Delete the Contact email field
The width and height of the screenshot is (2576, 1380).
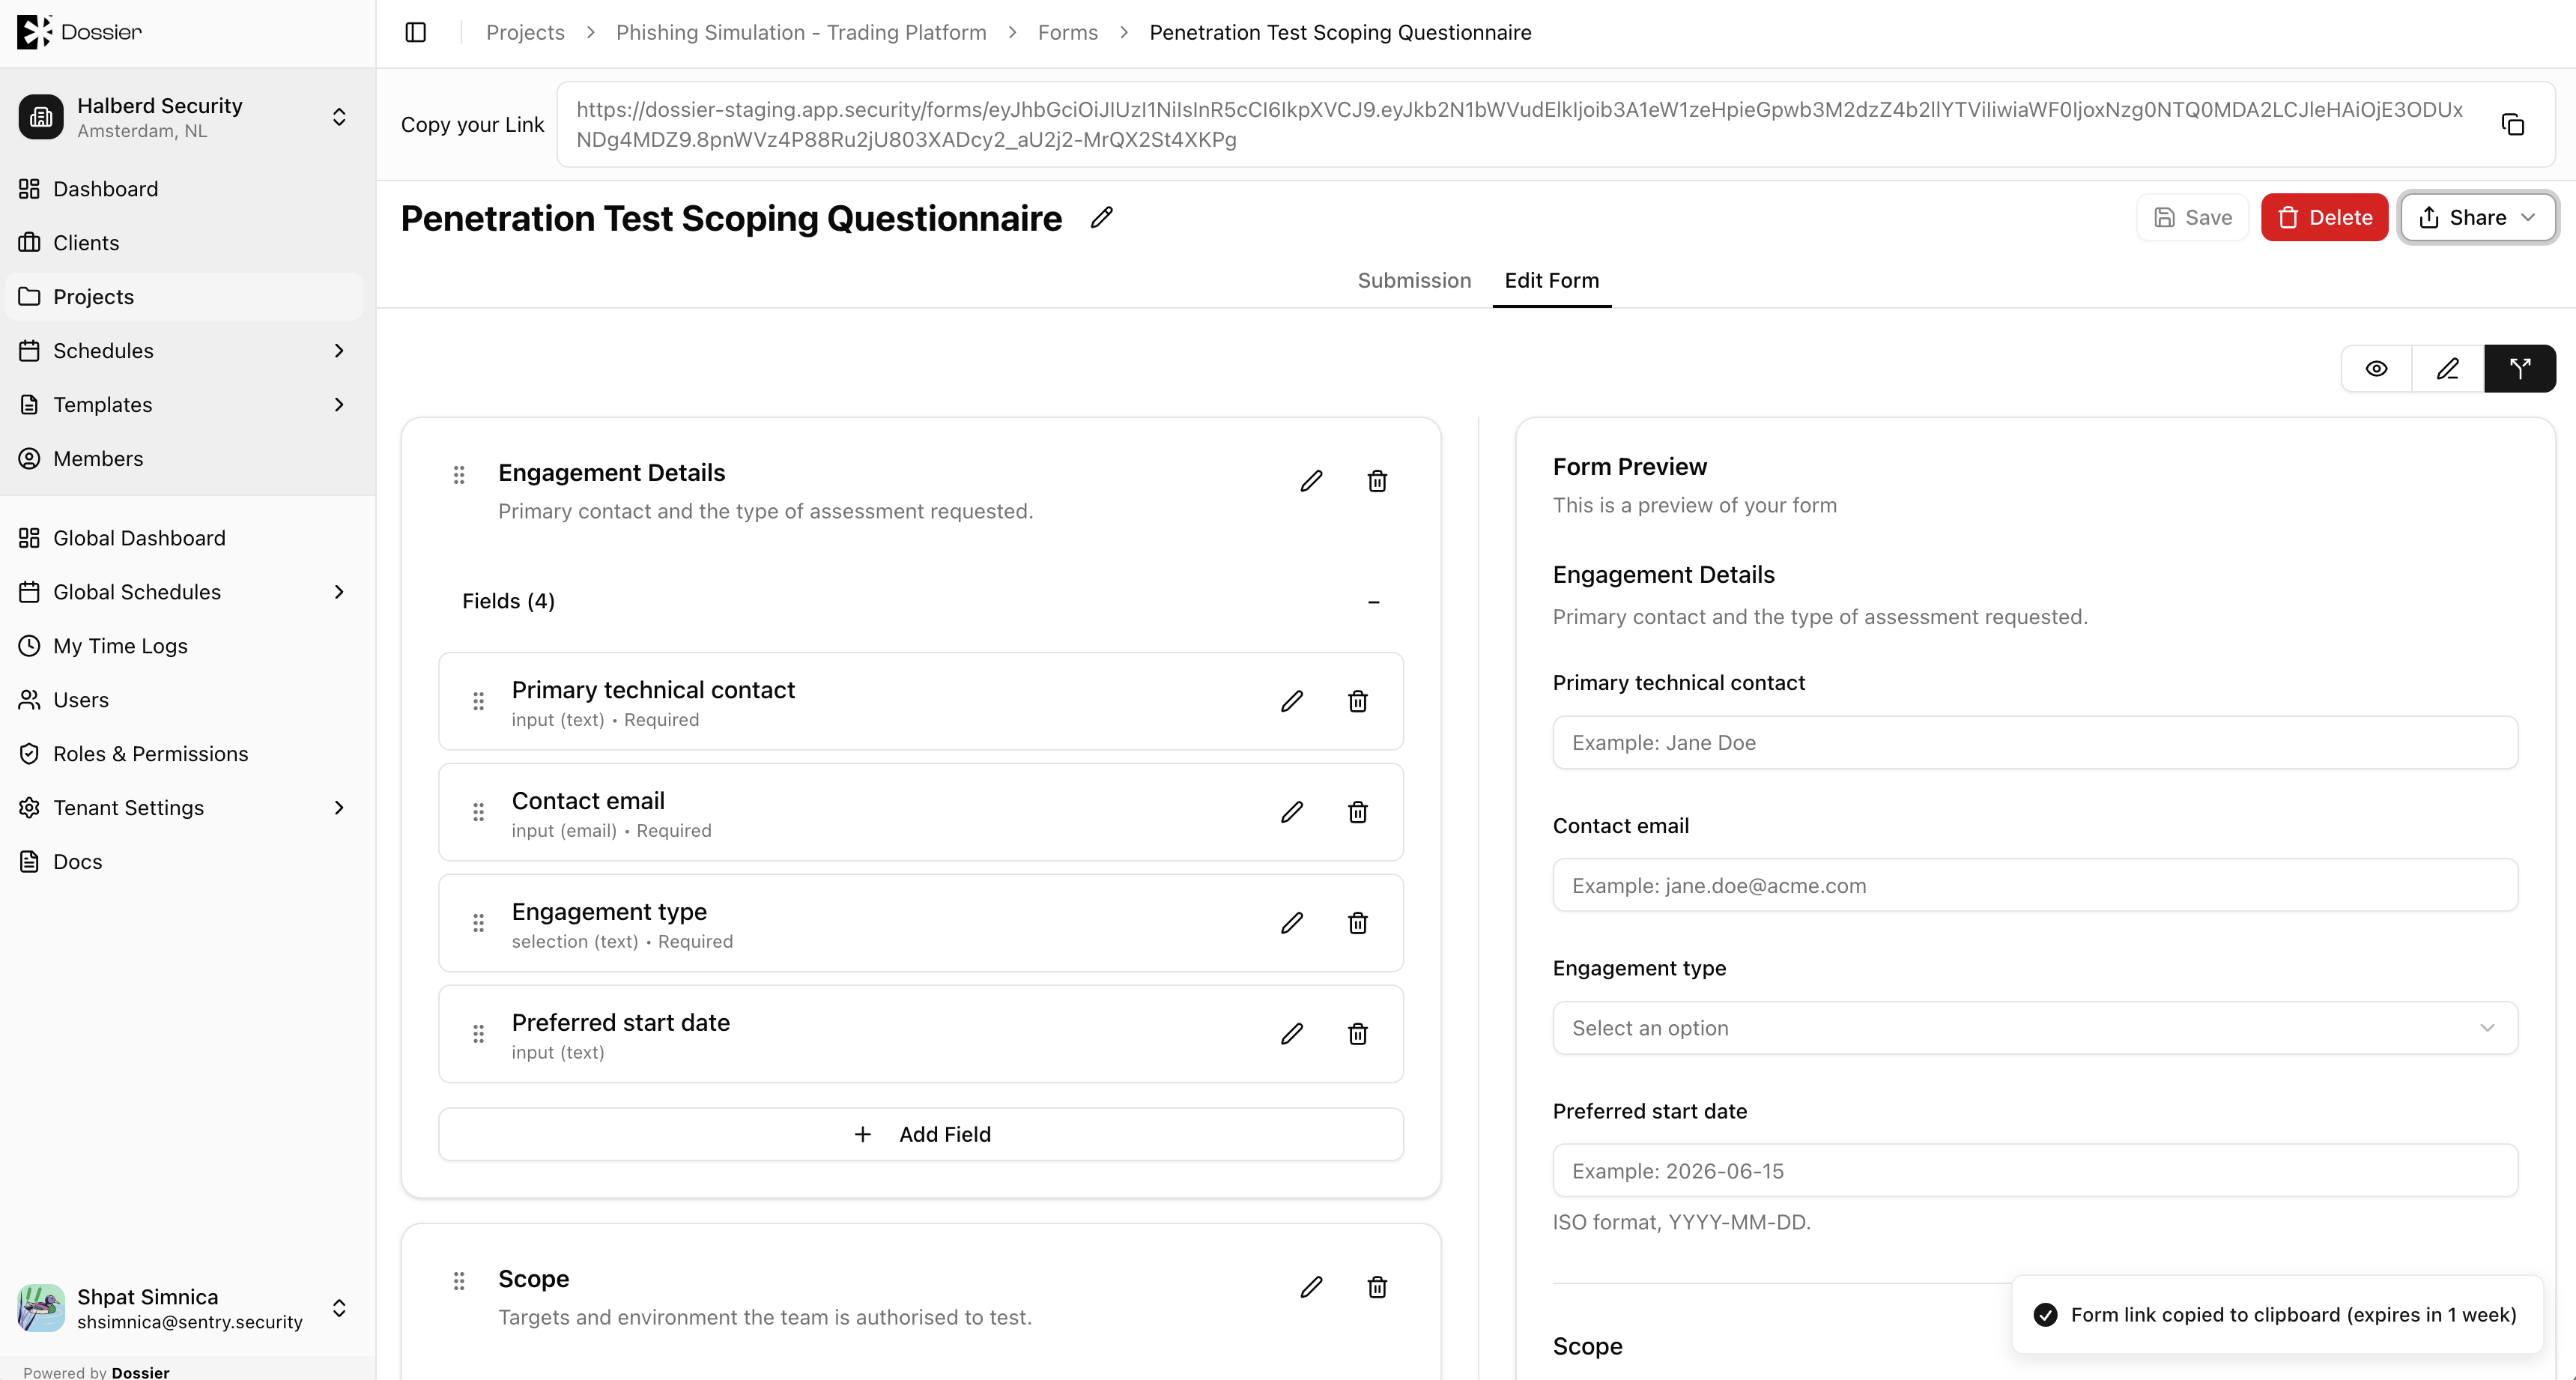coord(1358,812)
